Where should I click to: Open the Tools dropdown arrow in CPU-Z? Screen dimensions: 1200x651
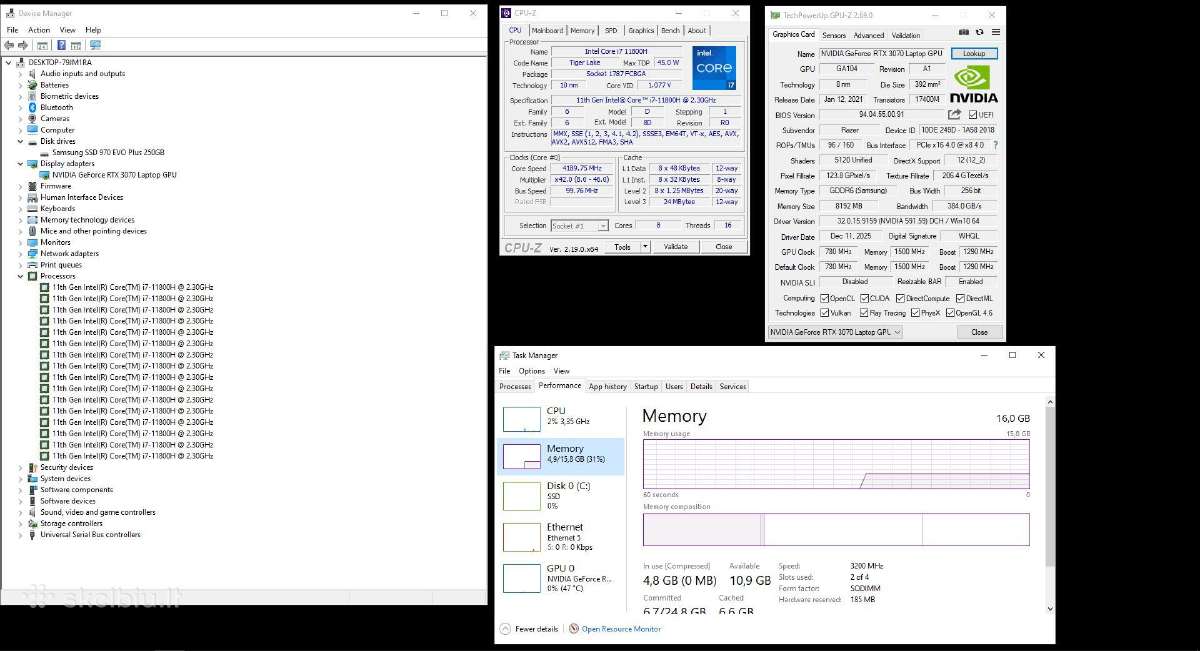[x=645, y=246]
